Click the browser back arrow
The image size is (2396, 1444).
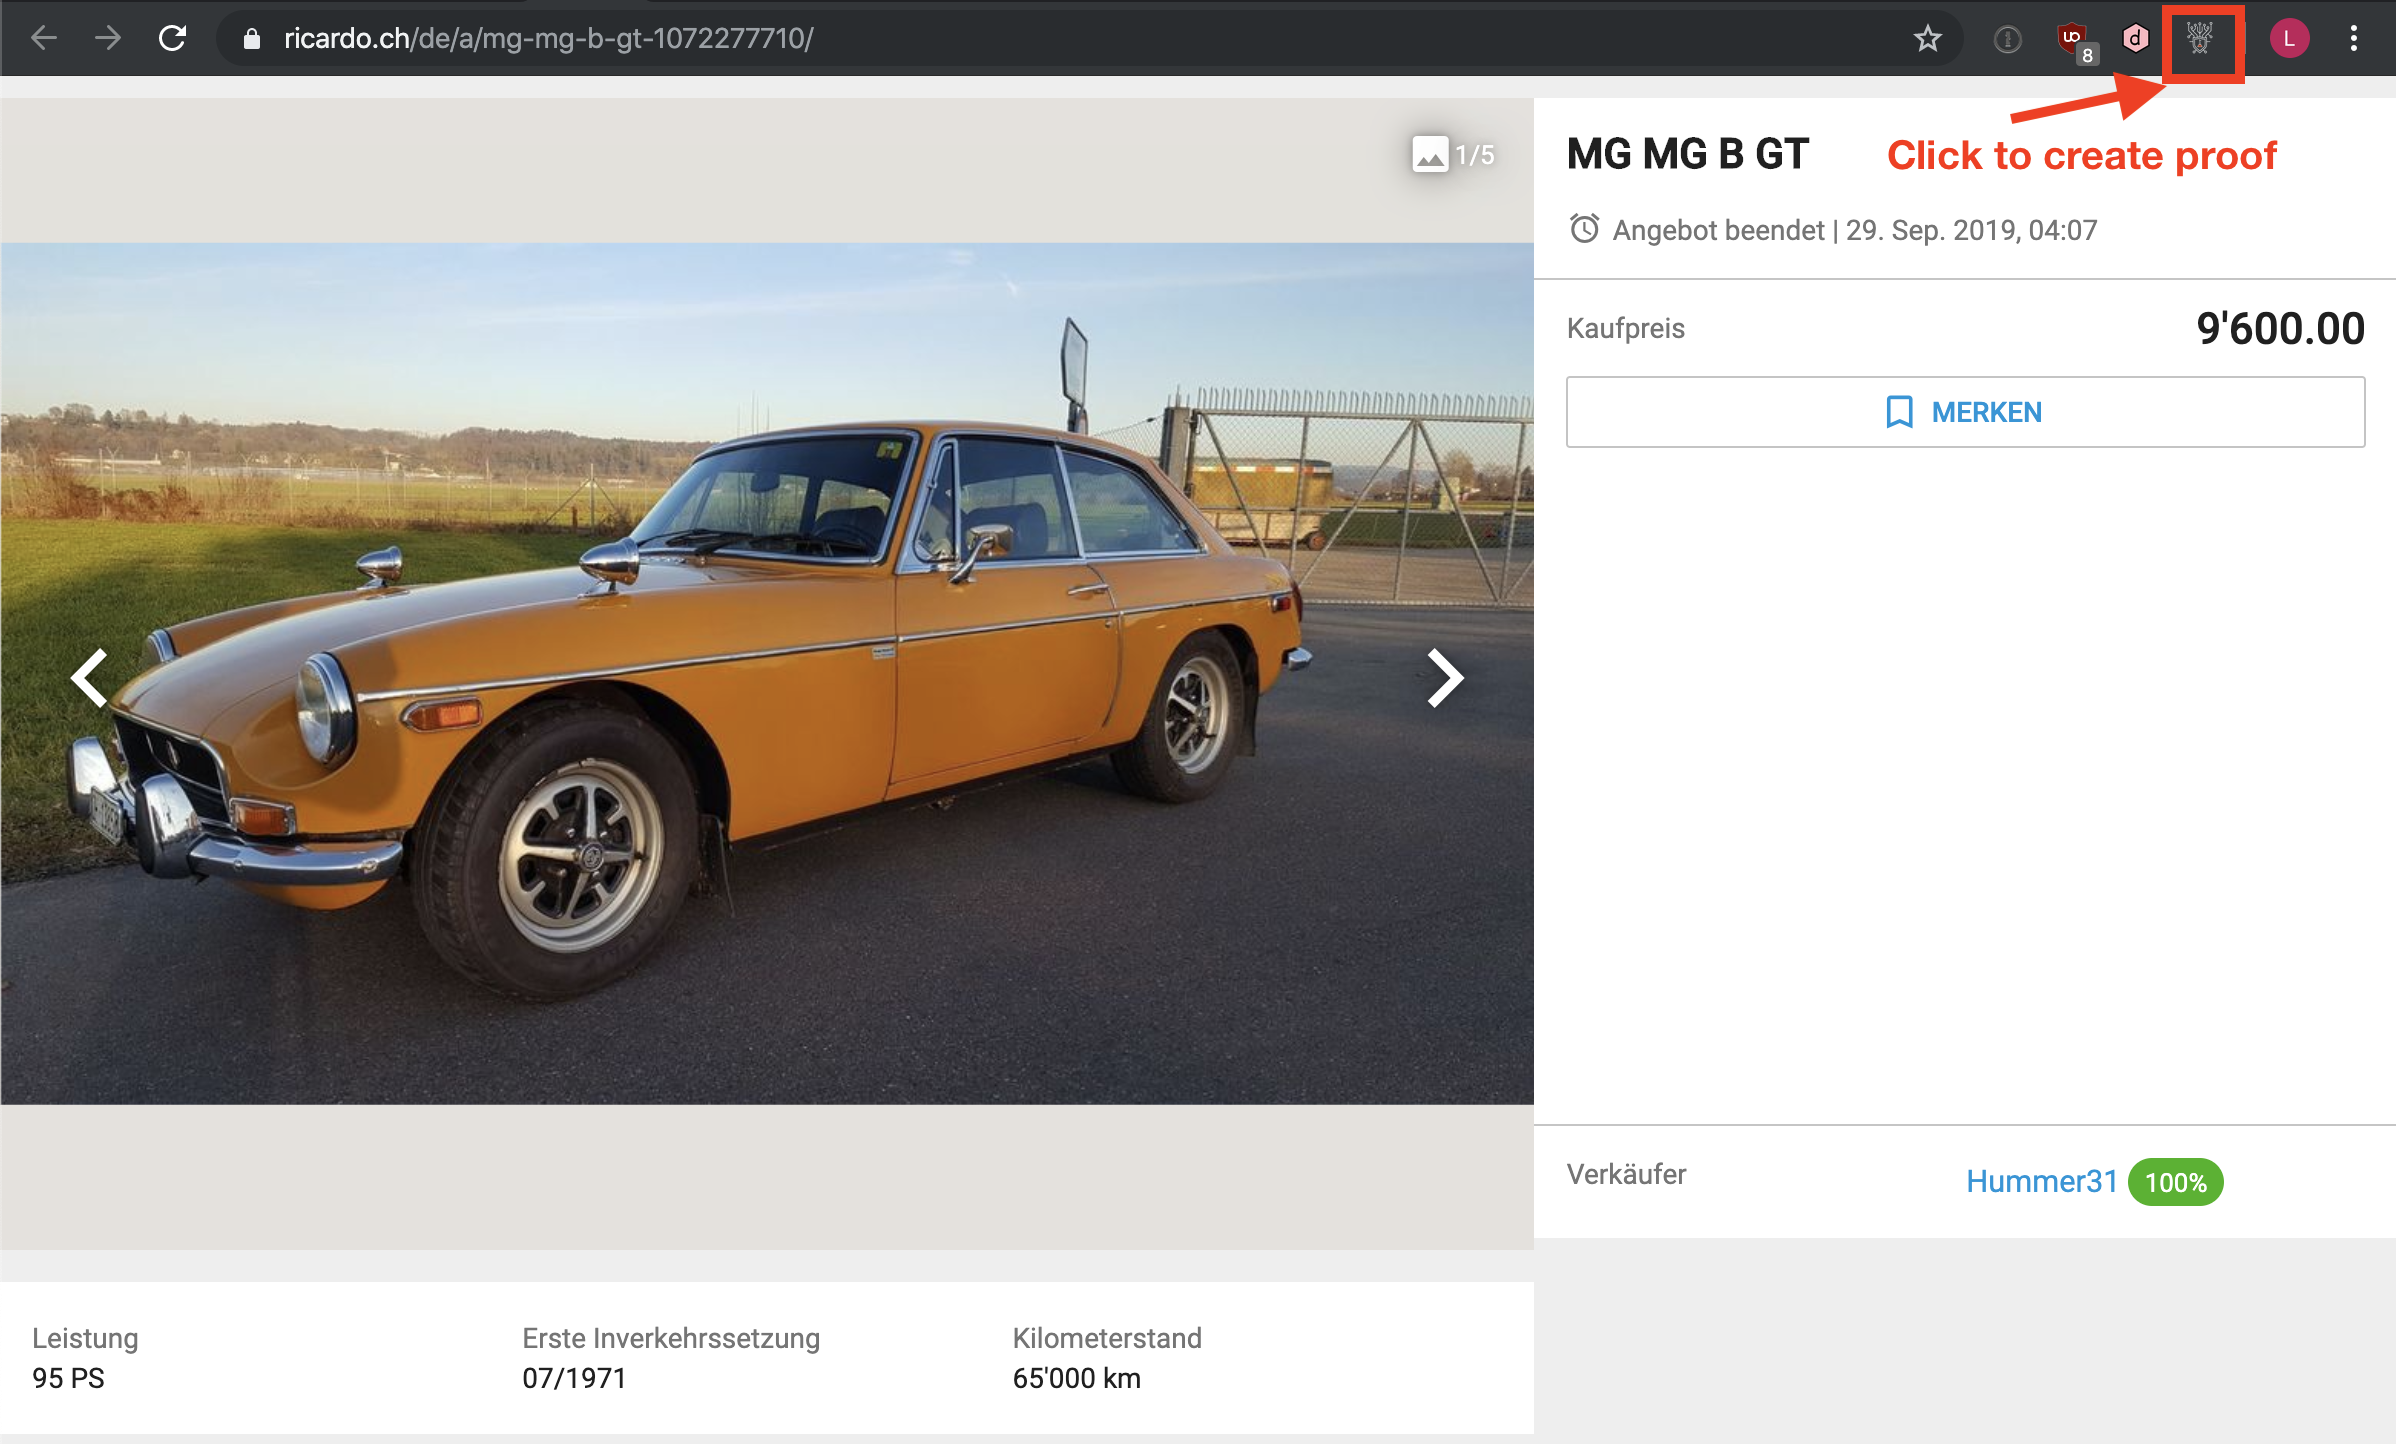(44, 38)
